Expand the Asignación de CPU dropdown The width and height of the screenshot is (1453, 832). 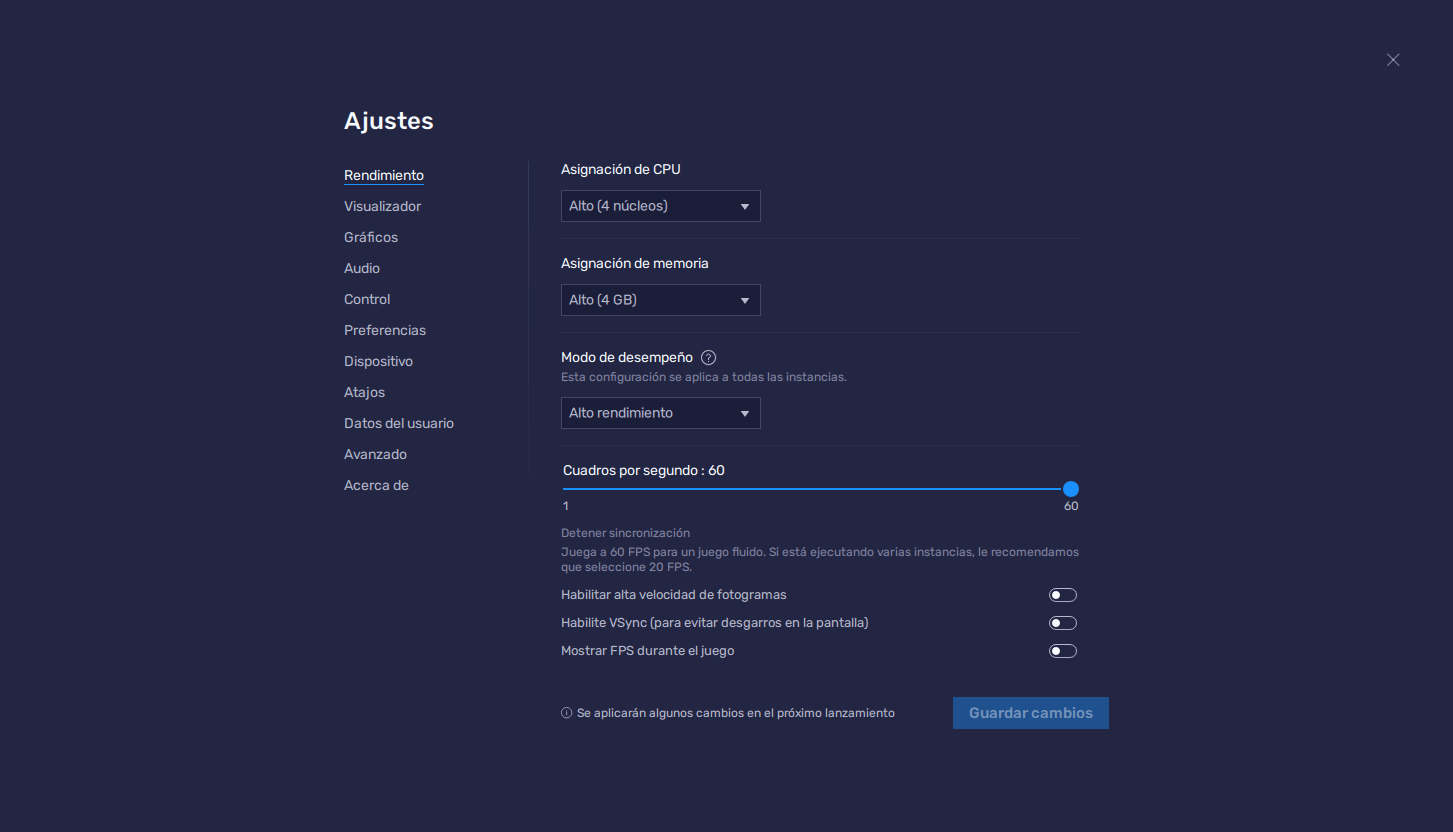pos(661,206)
